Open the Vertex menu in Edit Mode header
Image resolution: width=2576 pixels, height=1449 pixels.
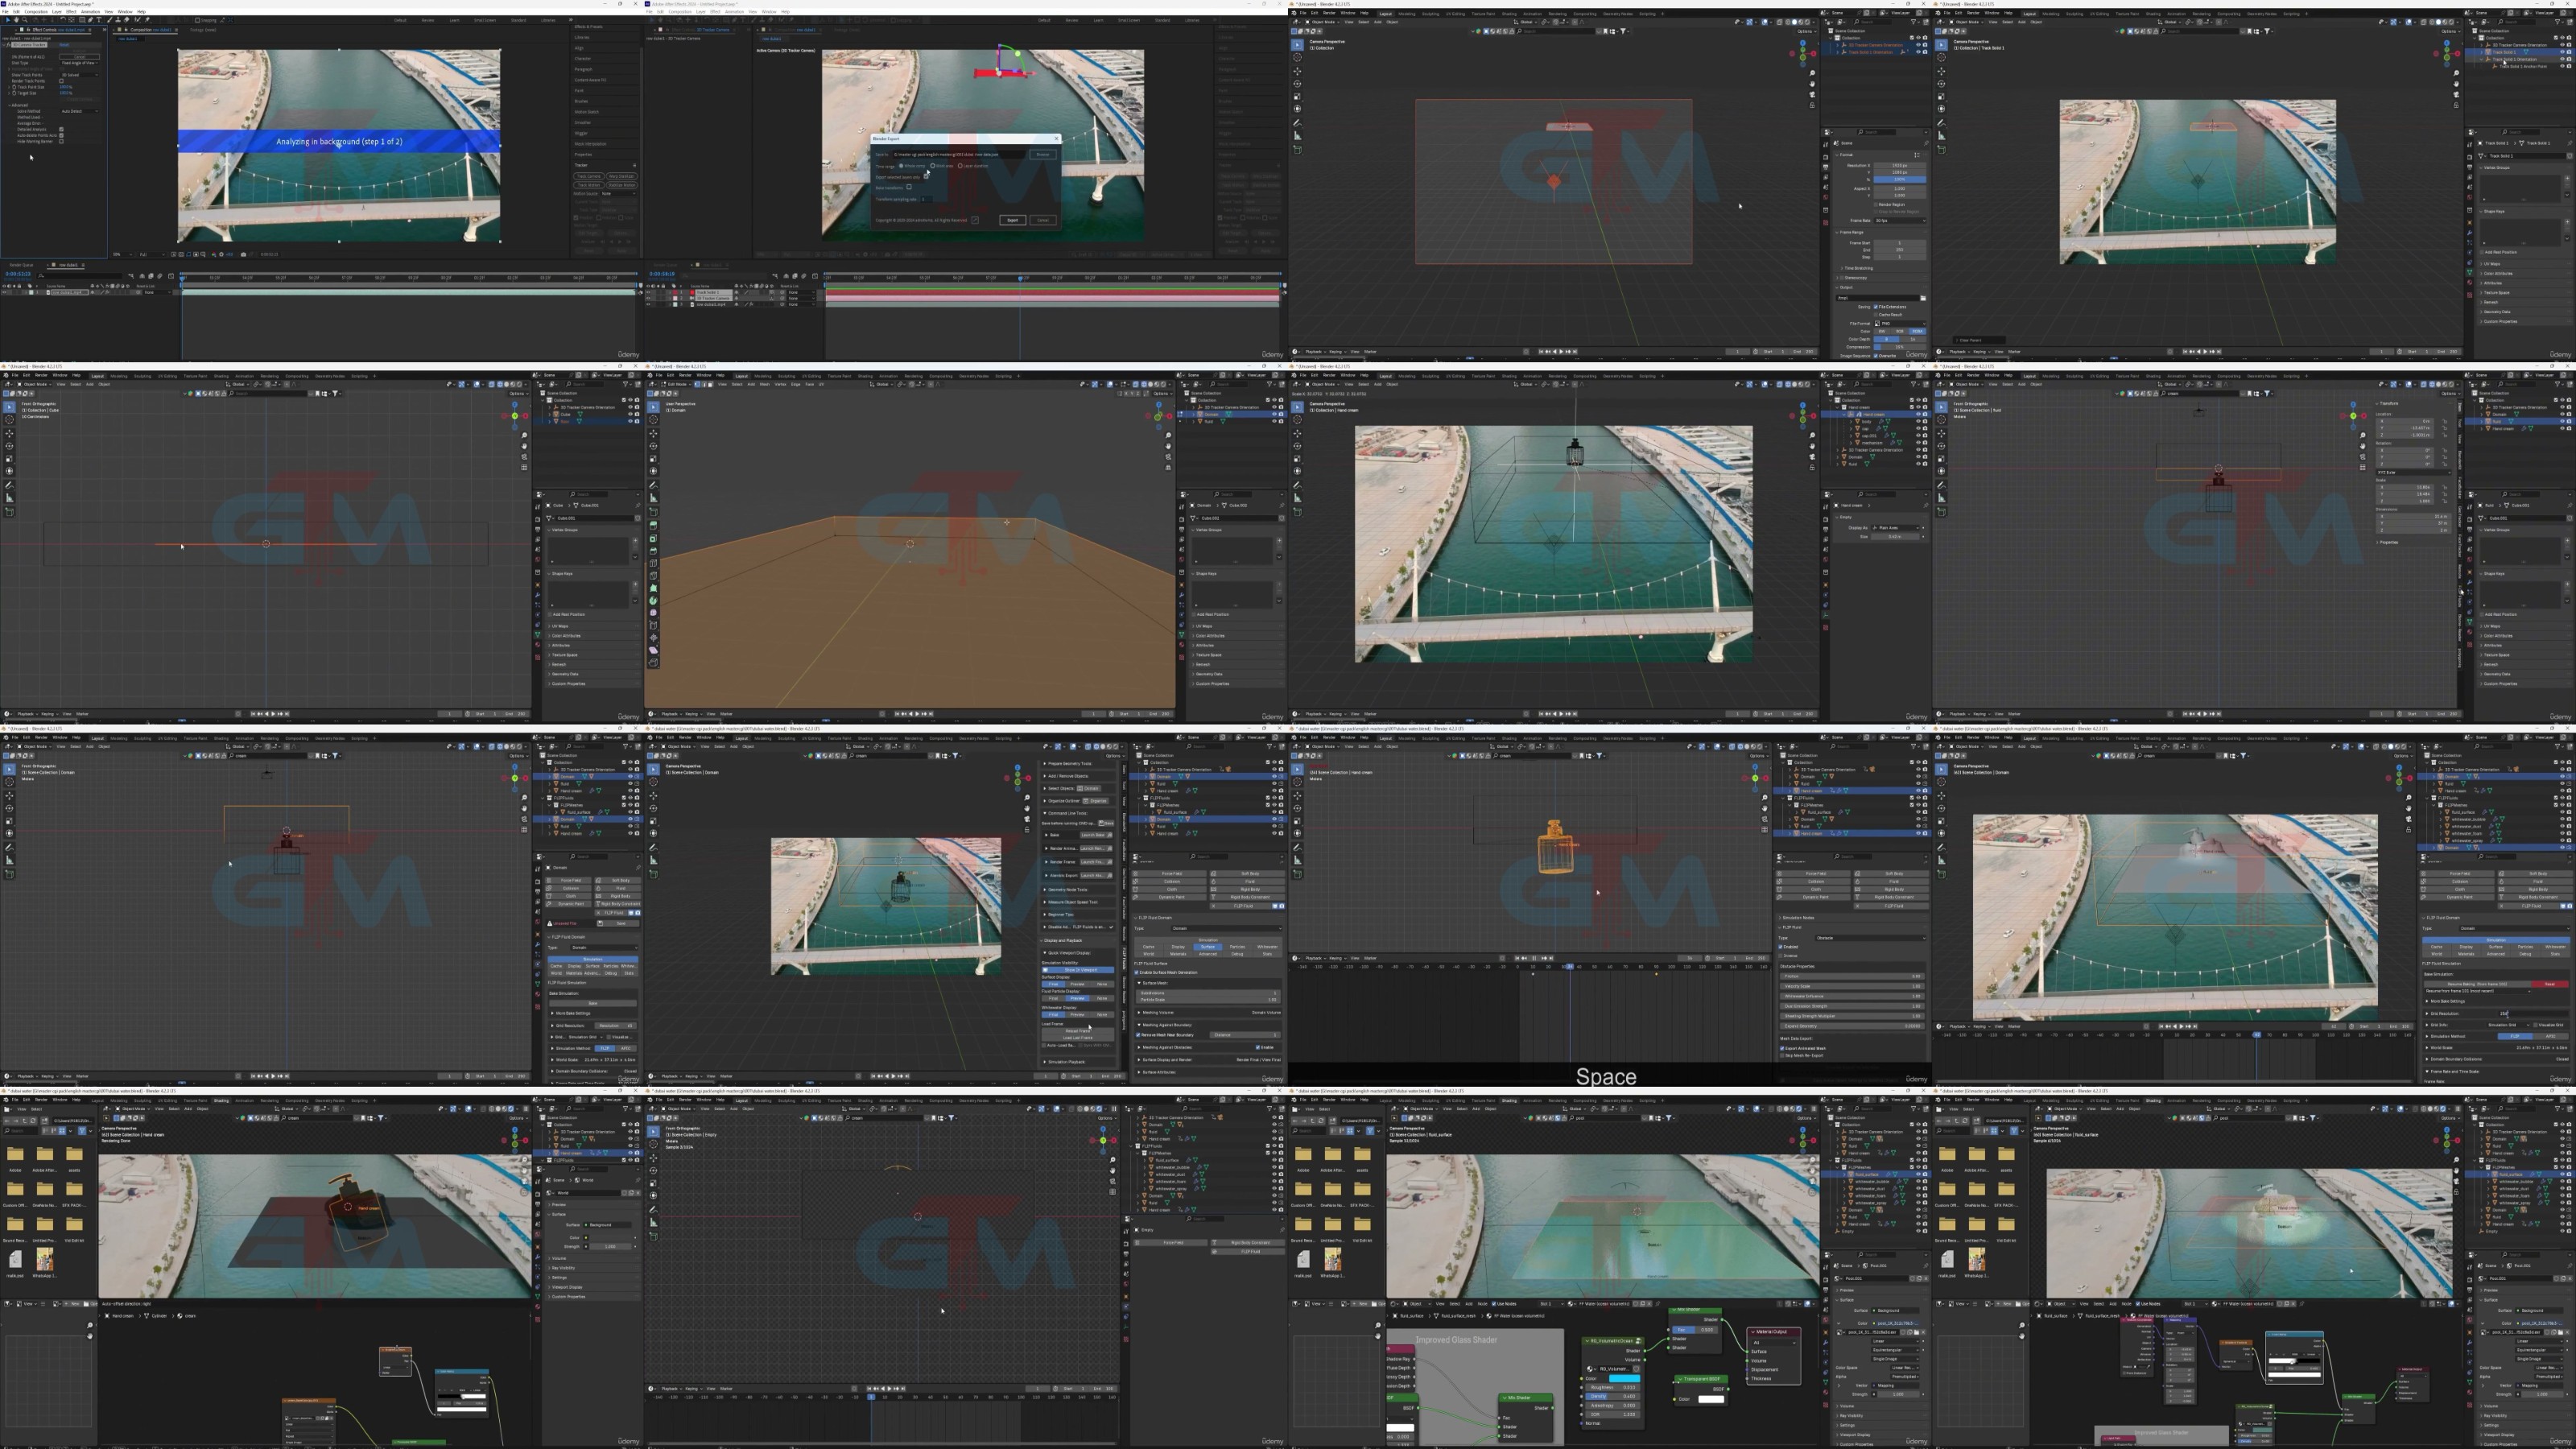pos(781,384)
